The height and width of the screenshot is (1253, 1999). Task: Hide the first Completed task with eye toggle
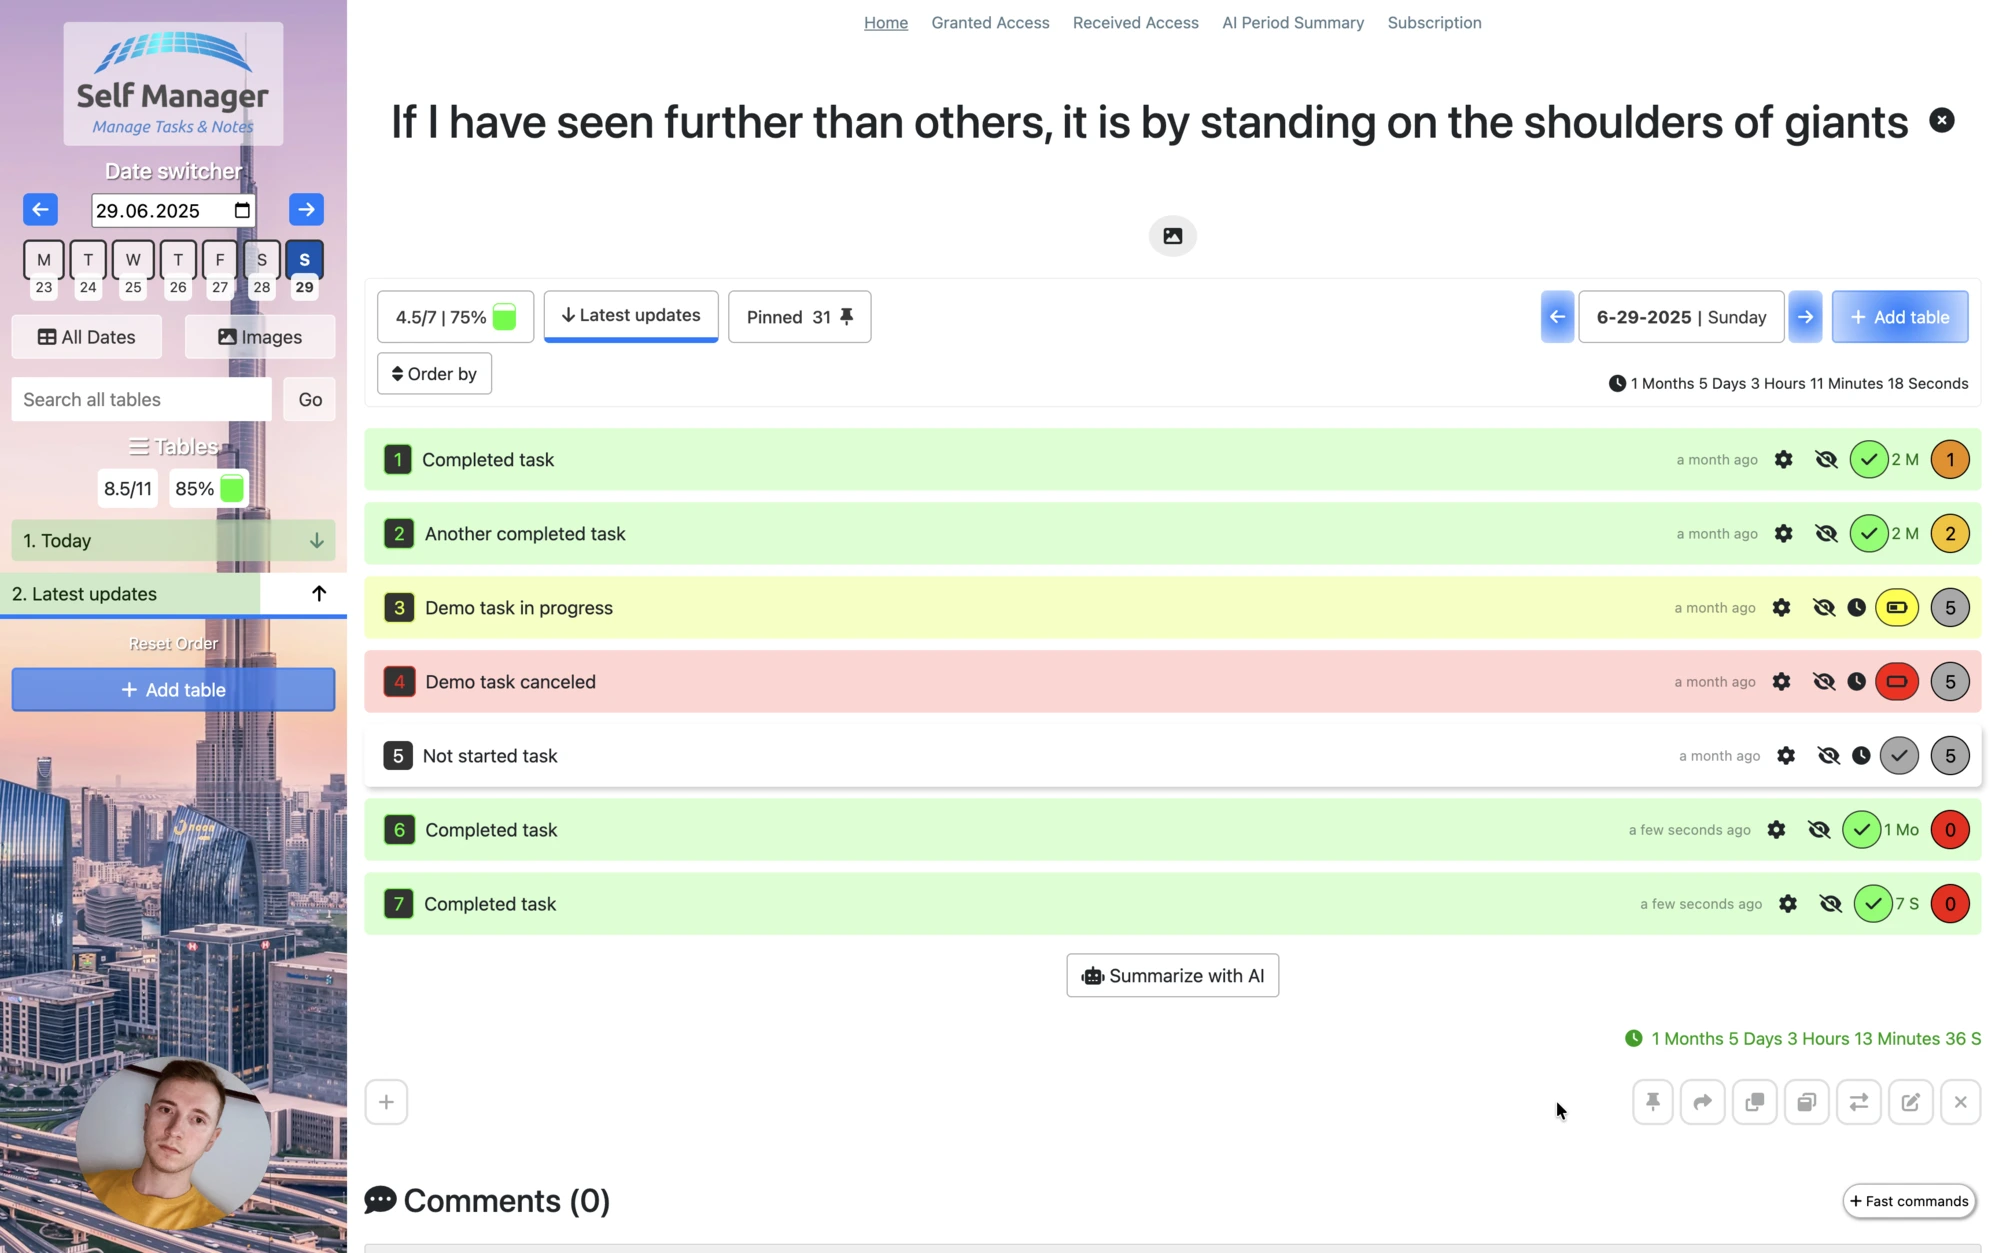(1826, 459)
